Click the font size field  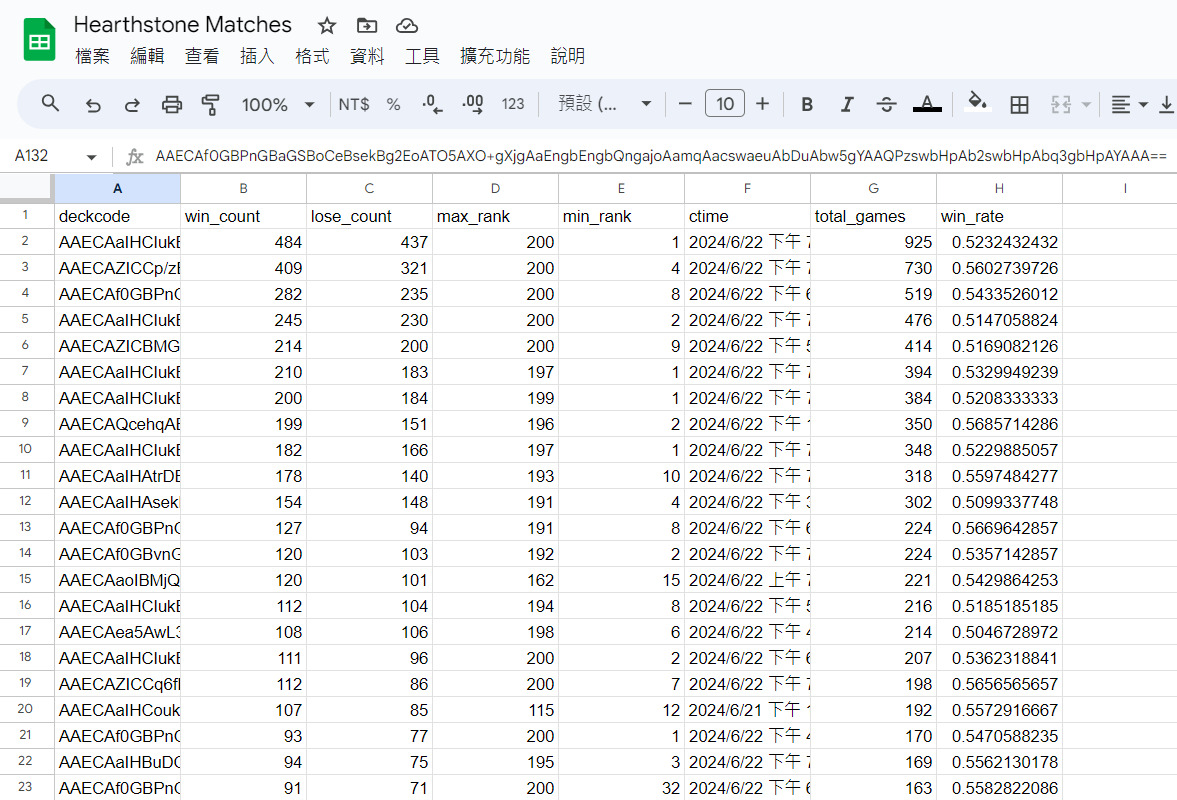click(724, 104)
